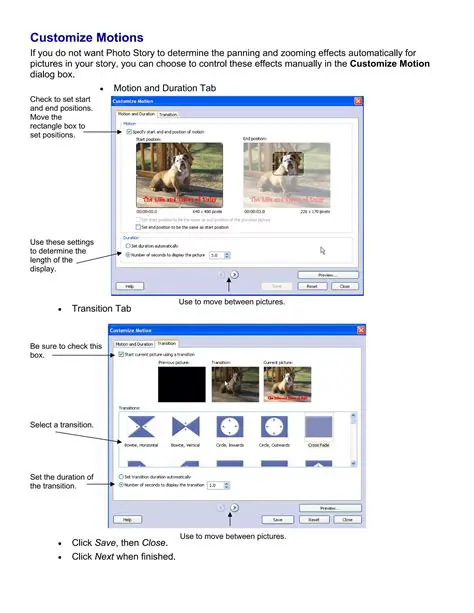The width and height of the screenshot is (474, 613).
Task: Click the scroll up arrow of the transitions list
Action: tap(353, 416)
